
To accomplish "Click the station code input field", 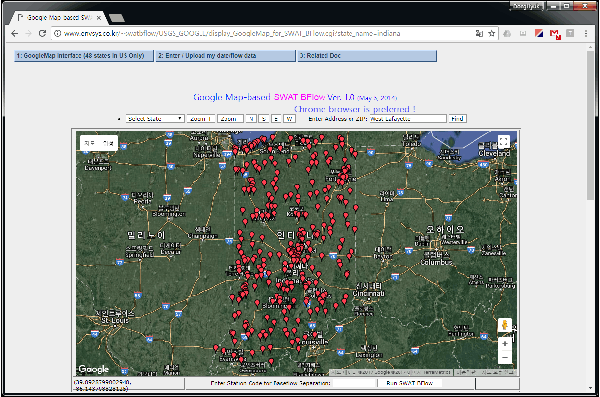I will pyautogui.click(x=354, y=383).
